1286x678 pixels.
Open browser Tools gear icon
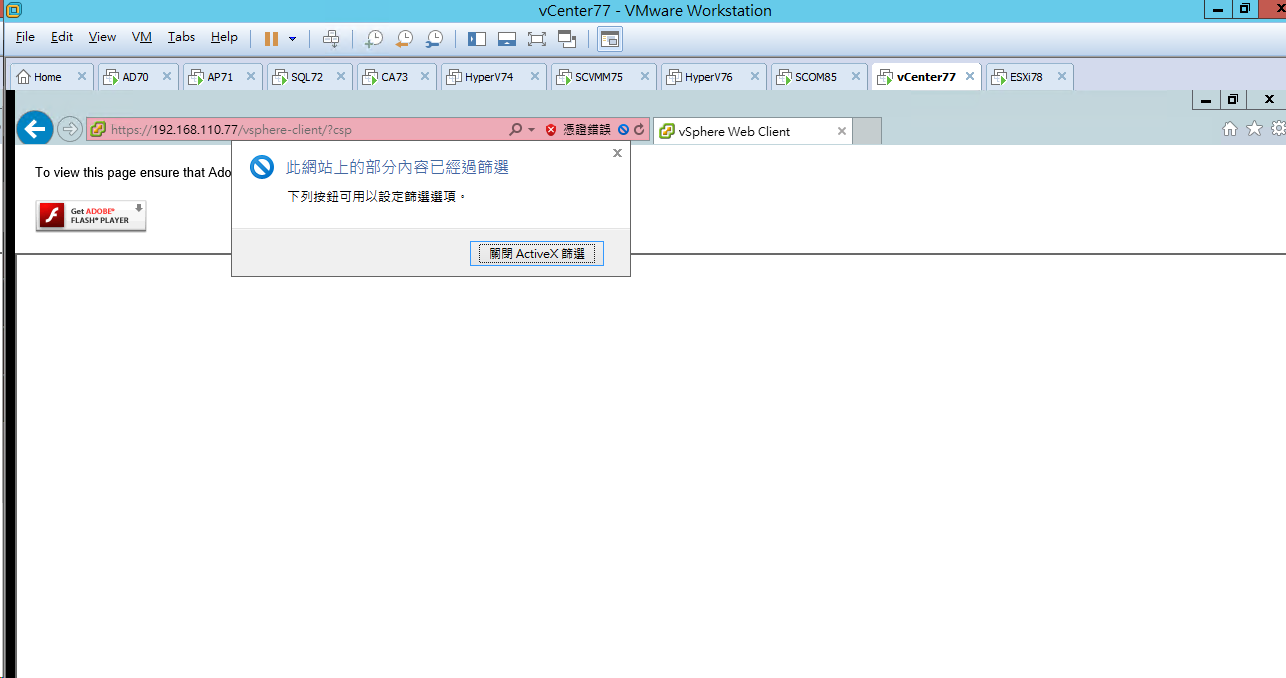pos(1278,129)
